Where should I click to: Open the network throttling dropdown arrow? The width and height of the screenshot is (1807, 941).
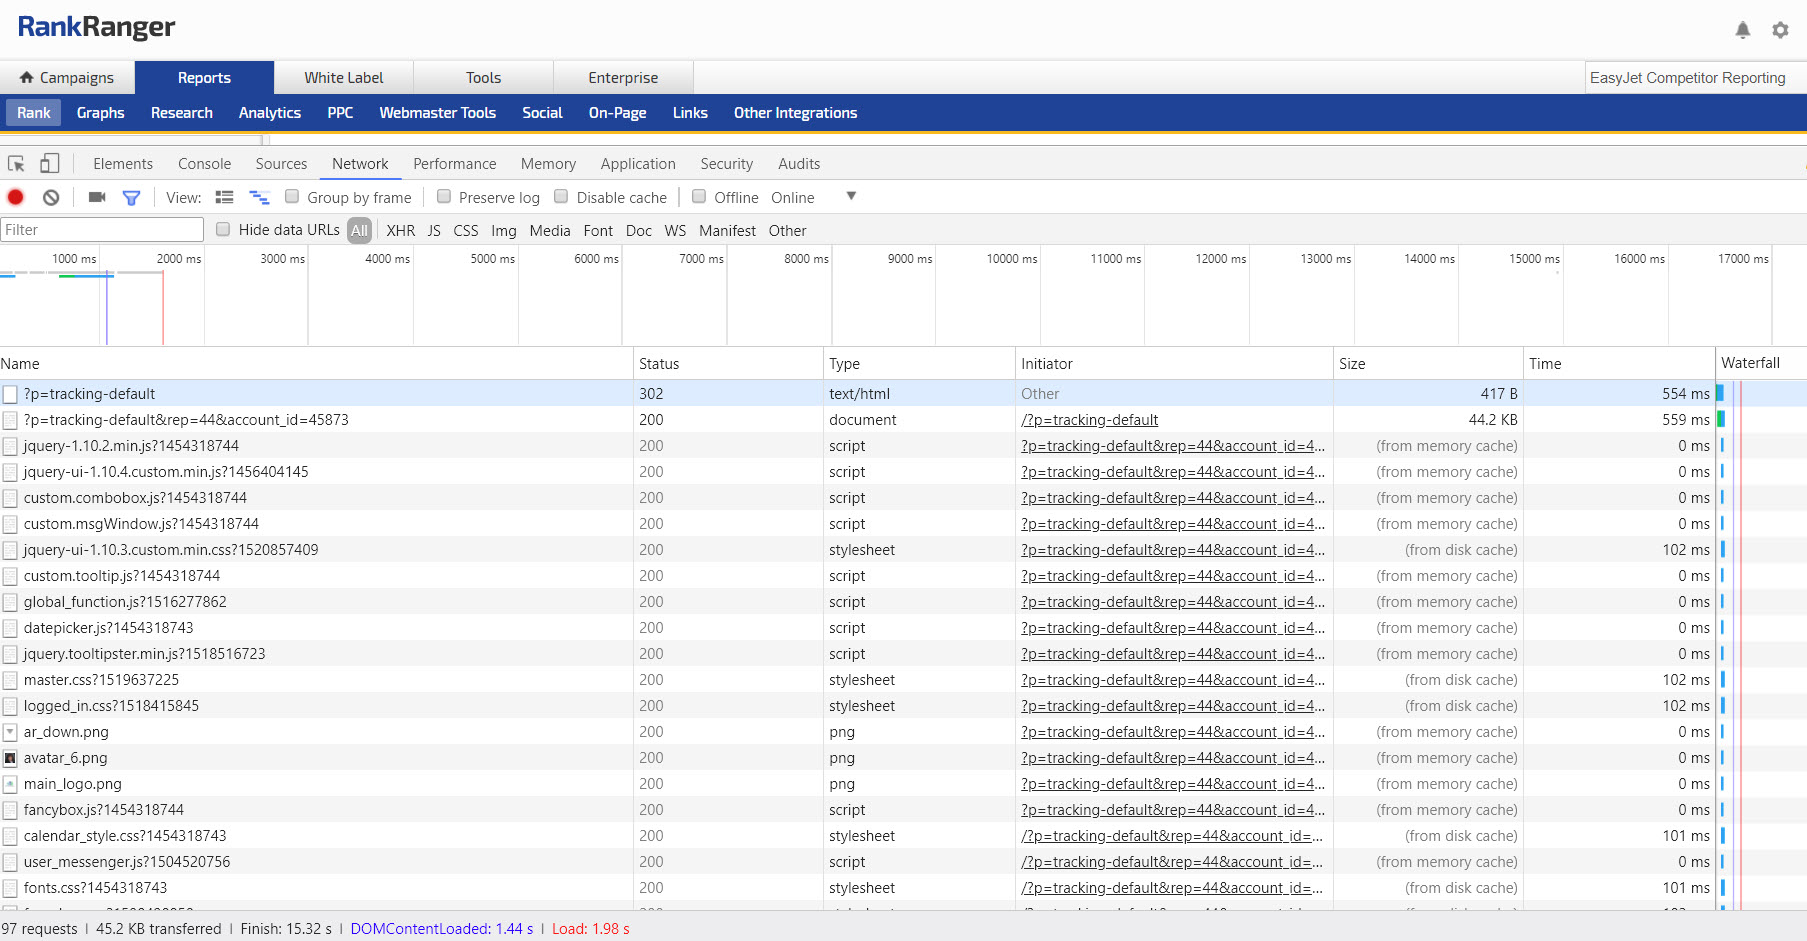pyautogui.click(x=851, y=196)
